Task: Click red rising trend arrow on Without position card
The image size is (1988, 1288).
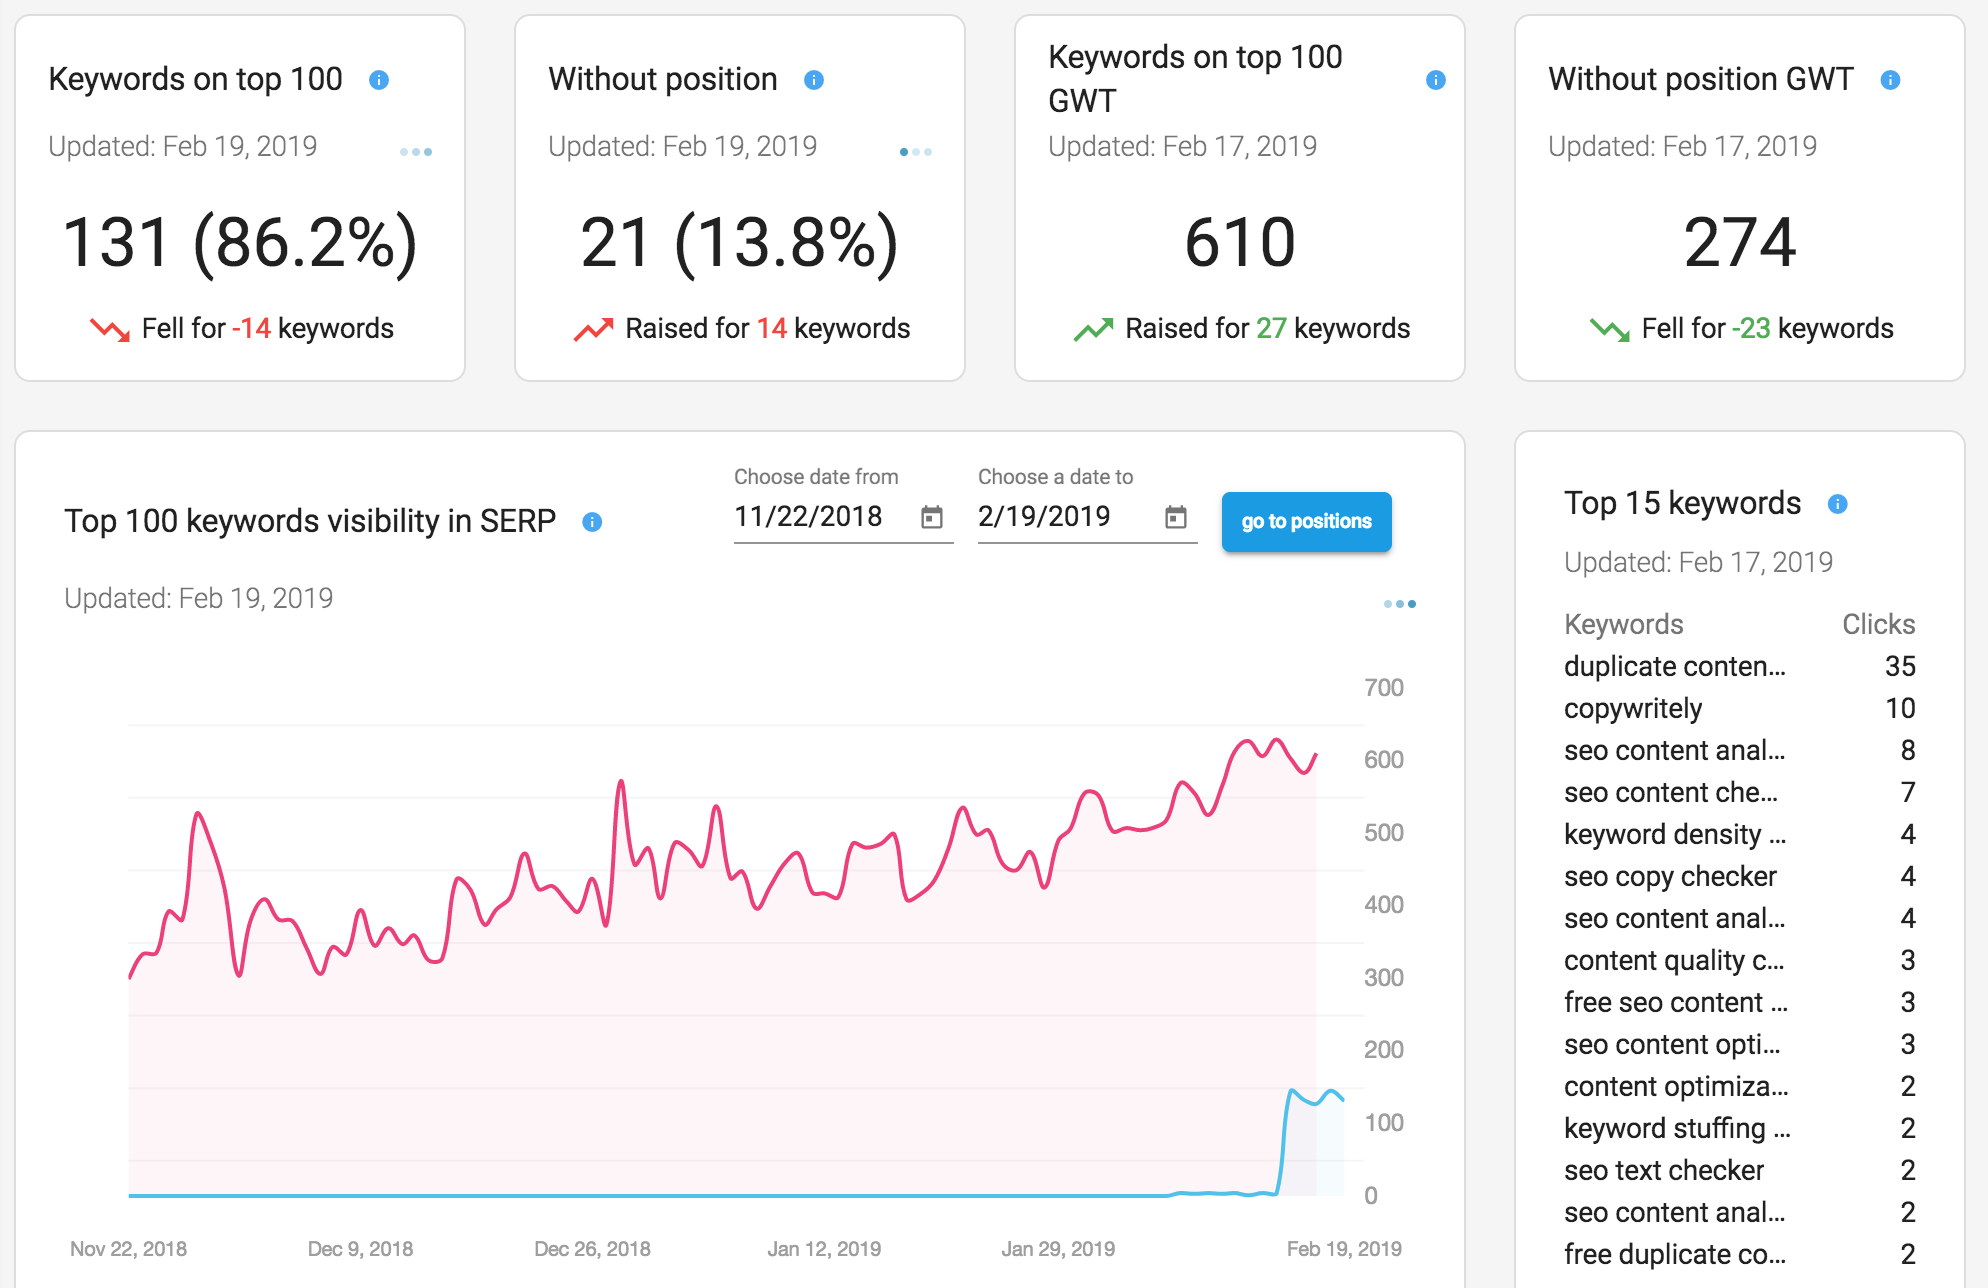Action: [x=594, y=329]
